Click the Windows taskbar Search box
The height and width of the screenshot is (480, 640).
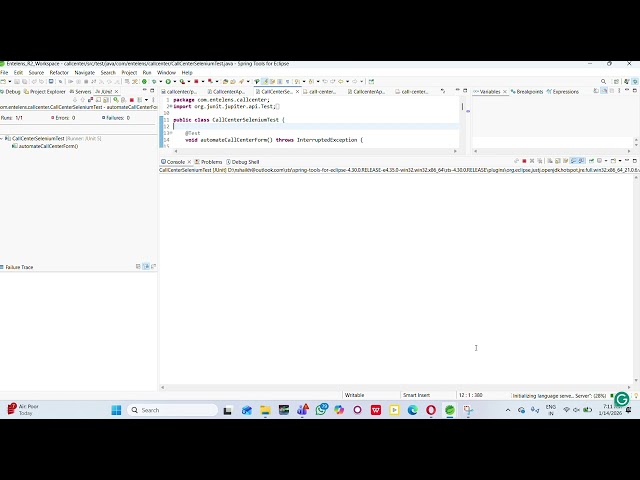pos(175,410)
